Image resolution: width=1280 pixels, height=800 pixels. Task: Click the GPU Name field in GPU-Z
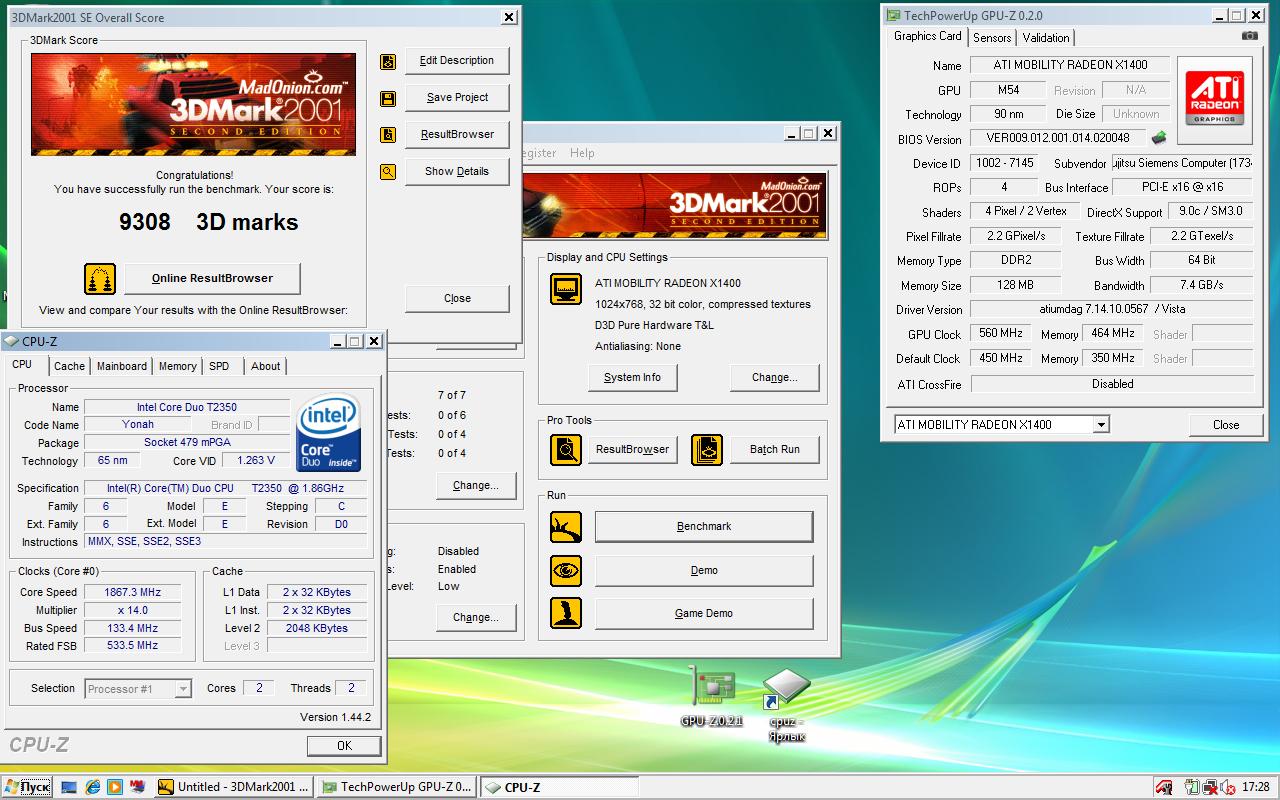point(1070,65)
